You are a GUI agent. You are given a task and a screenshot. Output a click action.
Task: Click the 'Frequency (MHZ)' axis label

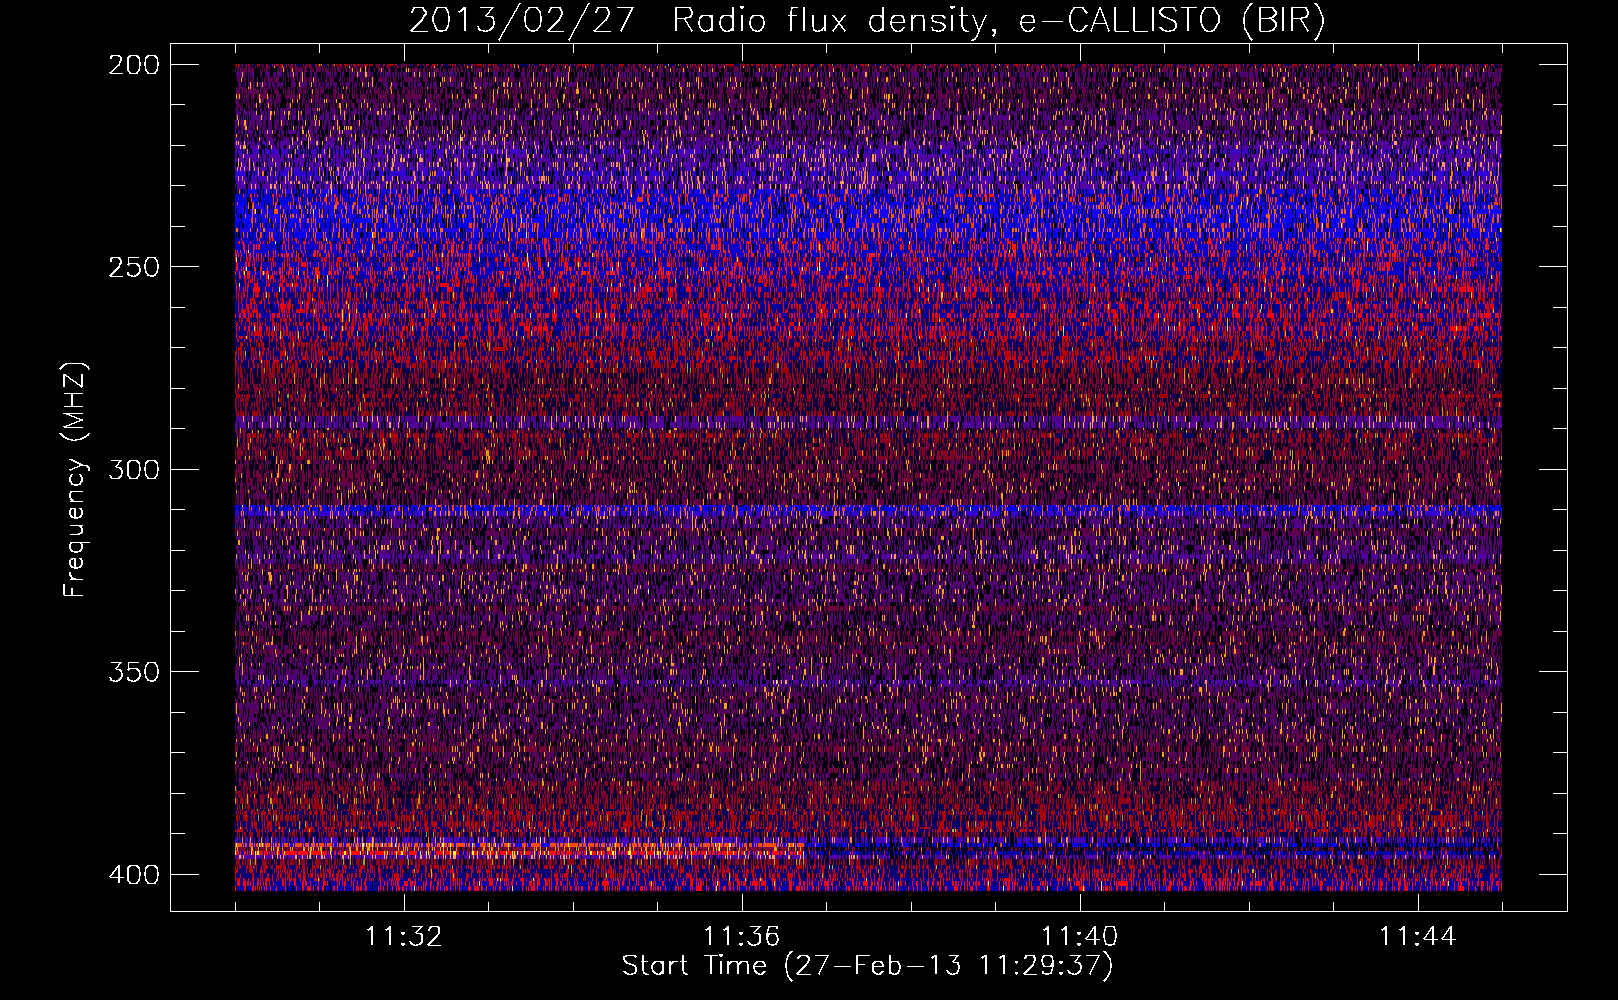75,479
